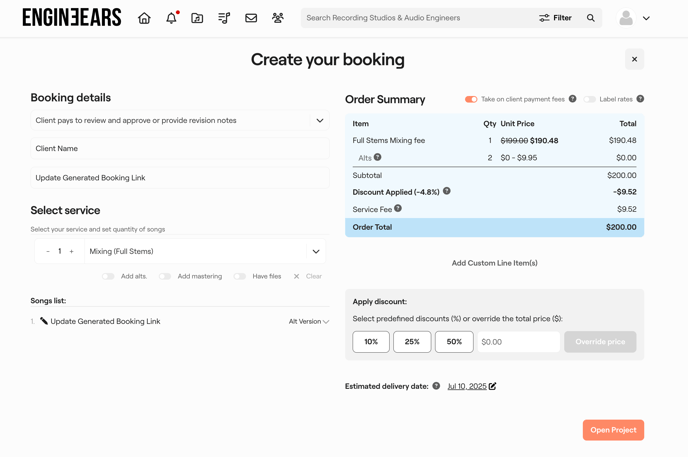Toggle Take on client payment fees
Image resolution: width=688 pixels, height=457 pixels.
(x=471, y=99)
